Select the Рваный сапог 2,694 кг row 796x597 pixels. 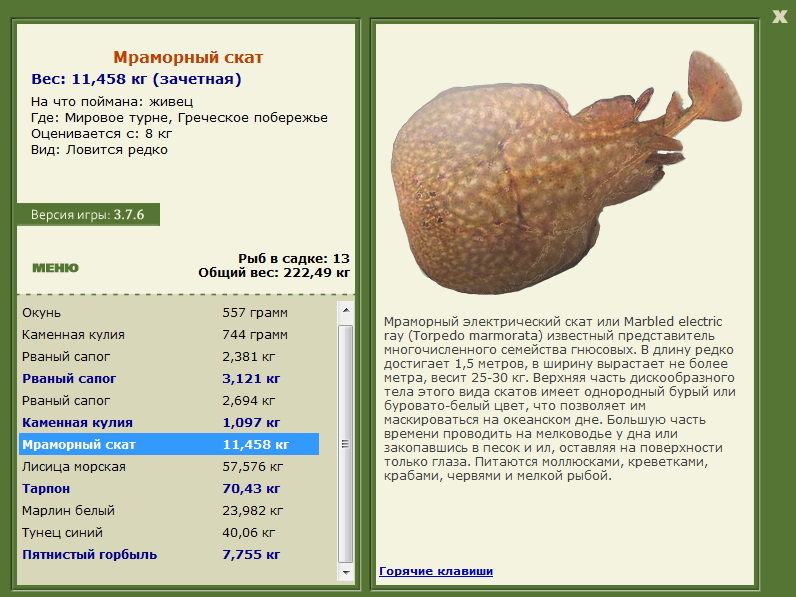click(169, 401)
